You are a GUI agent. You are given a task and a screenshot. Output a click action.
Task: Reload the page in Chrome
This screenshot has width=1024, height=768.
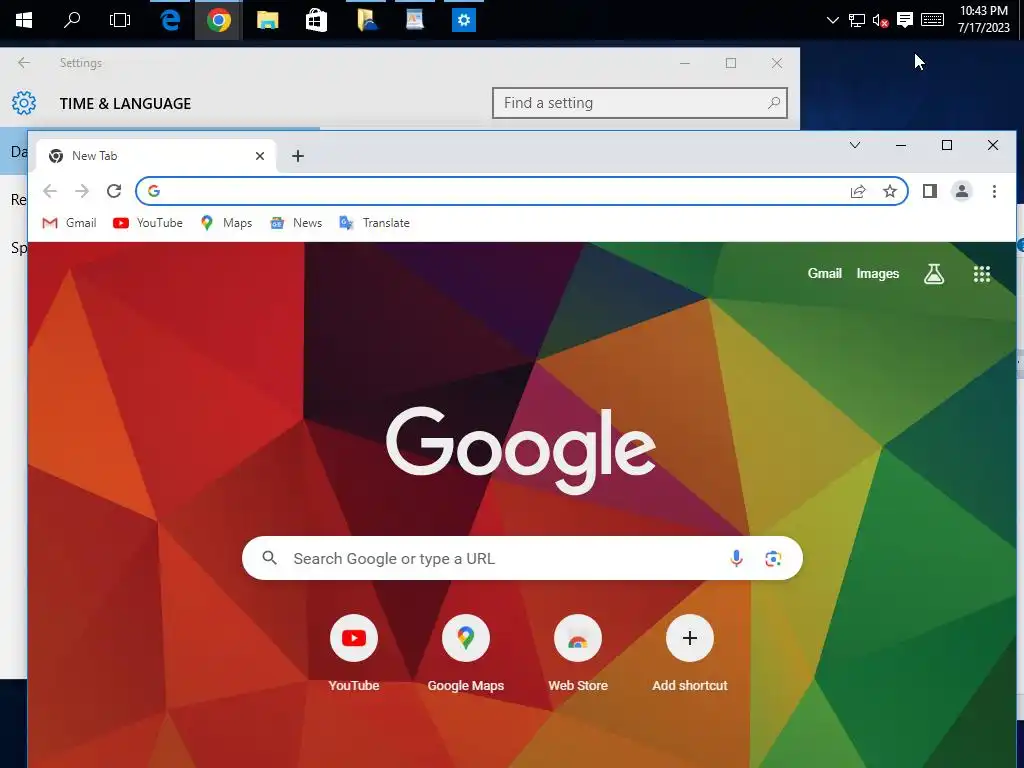114,191
